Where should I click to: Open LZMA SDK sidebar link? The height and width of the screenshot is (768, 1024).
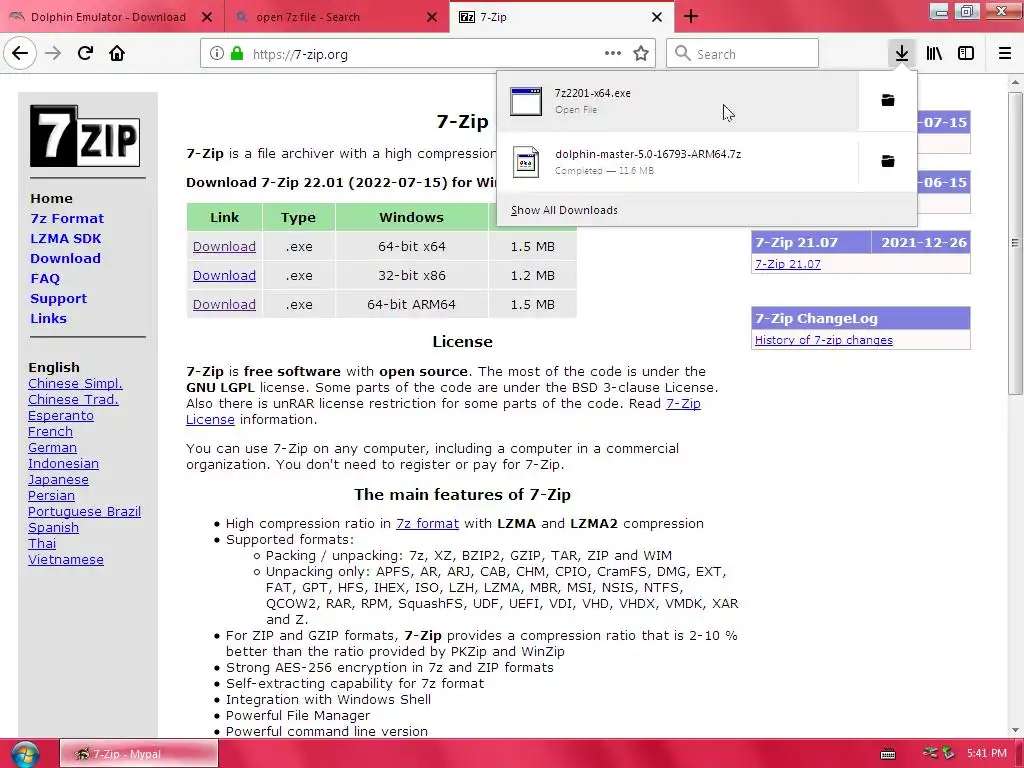point(65,238)
